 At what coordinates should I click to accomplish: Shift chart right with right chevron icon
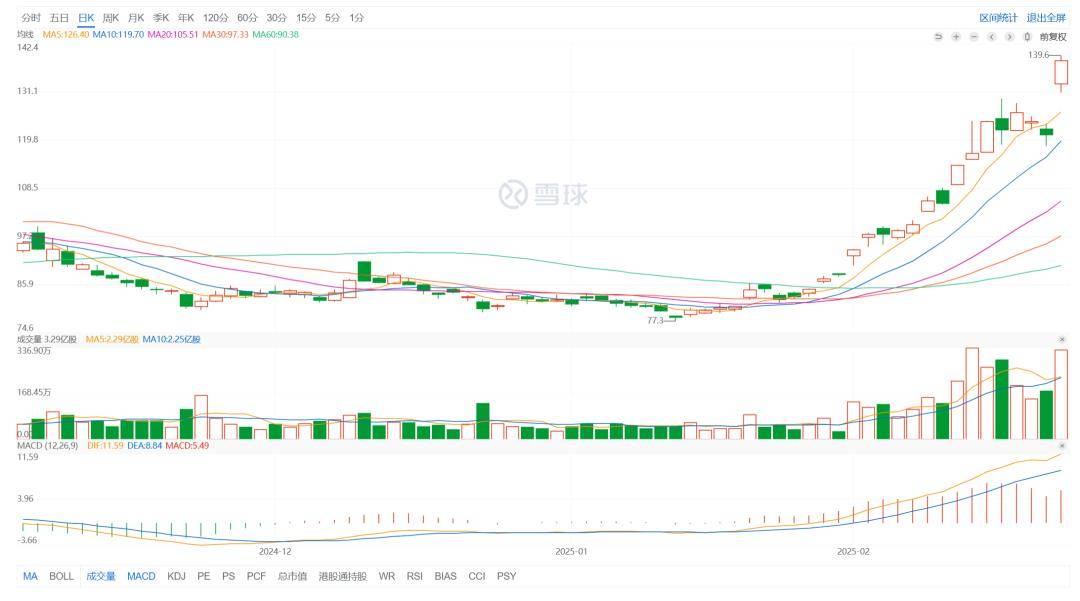(x=1009, y=36)
